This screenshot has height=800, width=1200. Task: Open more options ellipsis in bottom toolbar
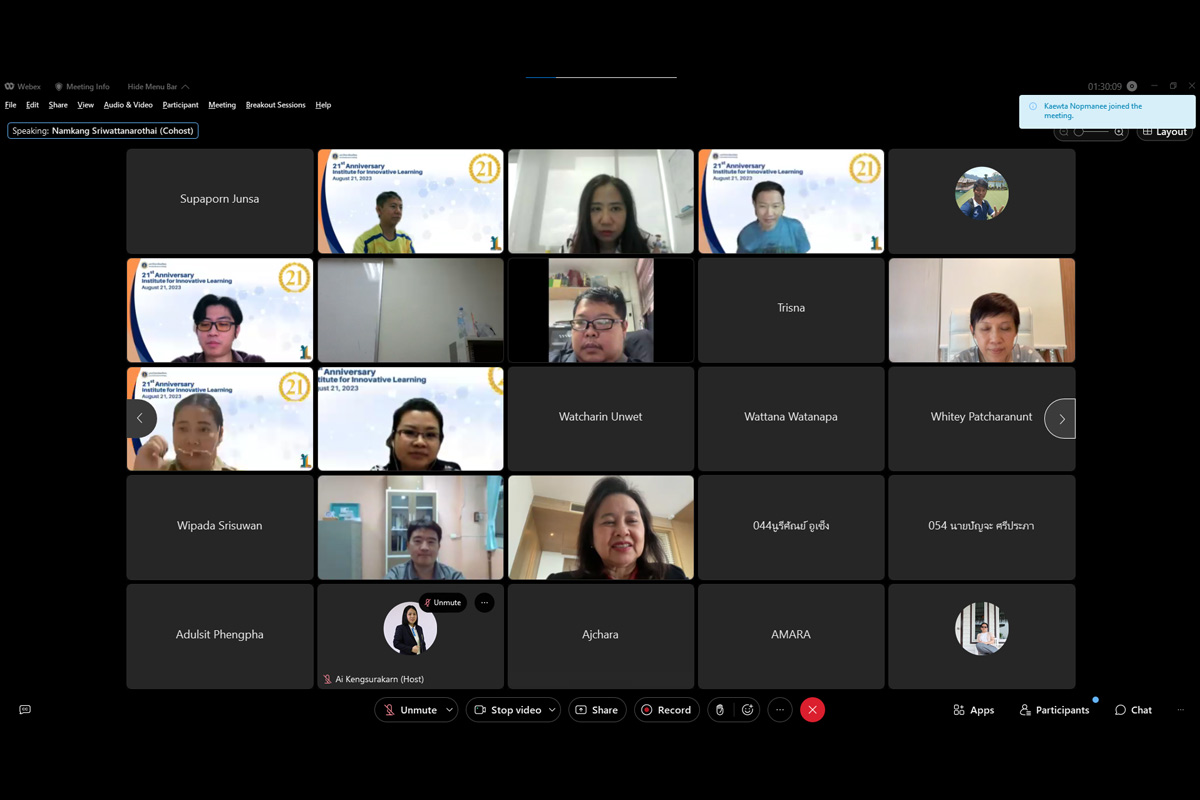780,710
